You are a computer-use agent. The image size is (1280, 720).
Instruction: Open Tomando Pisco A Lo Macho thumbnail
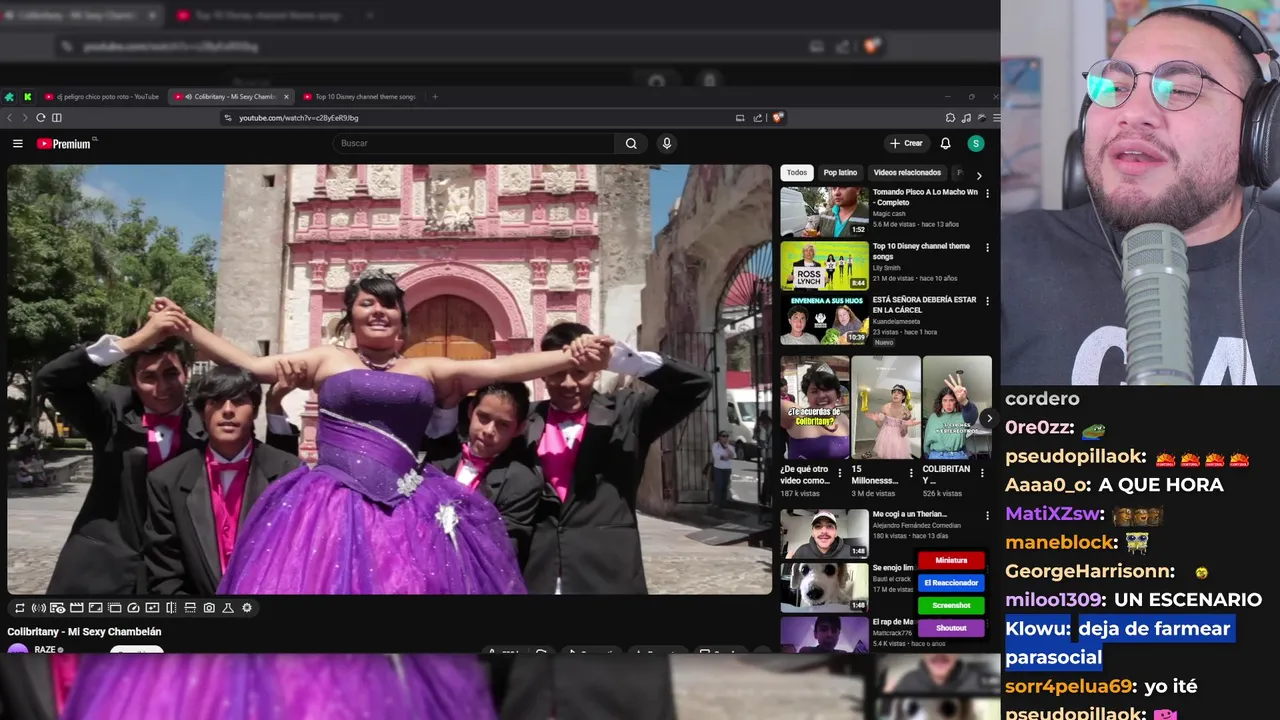(x=825, y=211)
